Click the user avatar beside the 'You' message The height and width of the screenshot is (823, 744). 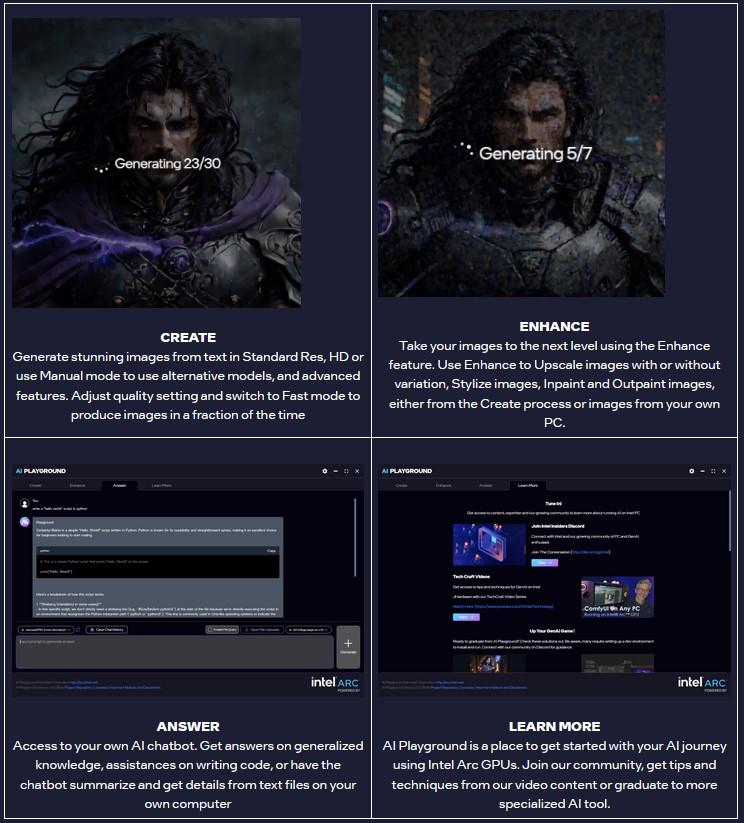pyautogui.click(x=25, y=502)
